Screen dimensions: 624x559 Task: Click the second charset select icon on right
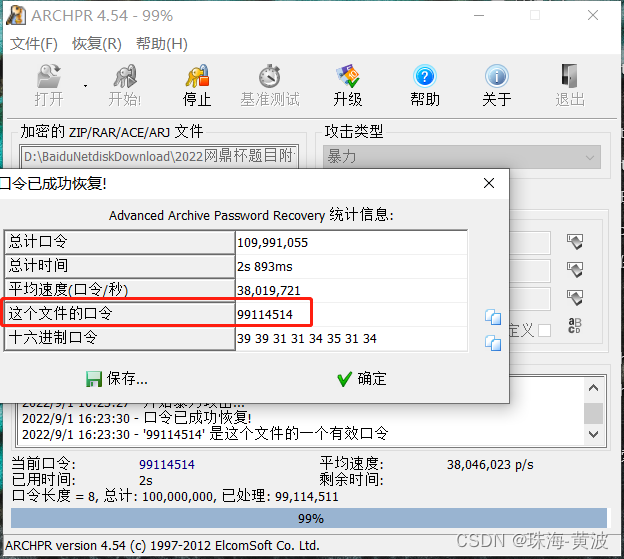575,269
